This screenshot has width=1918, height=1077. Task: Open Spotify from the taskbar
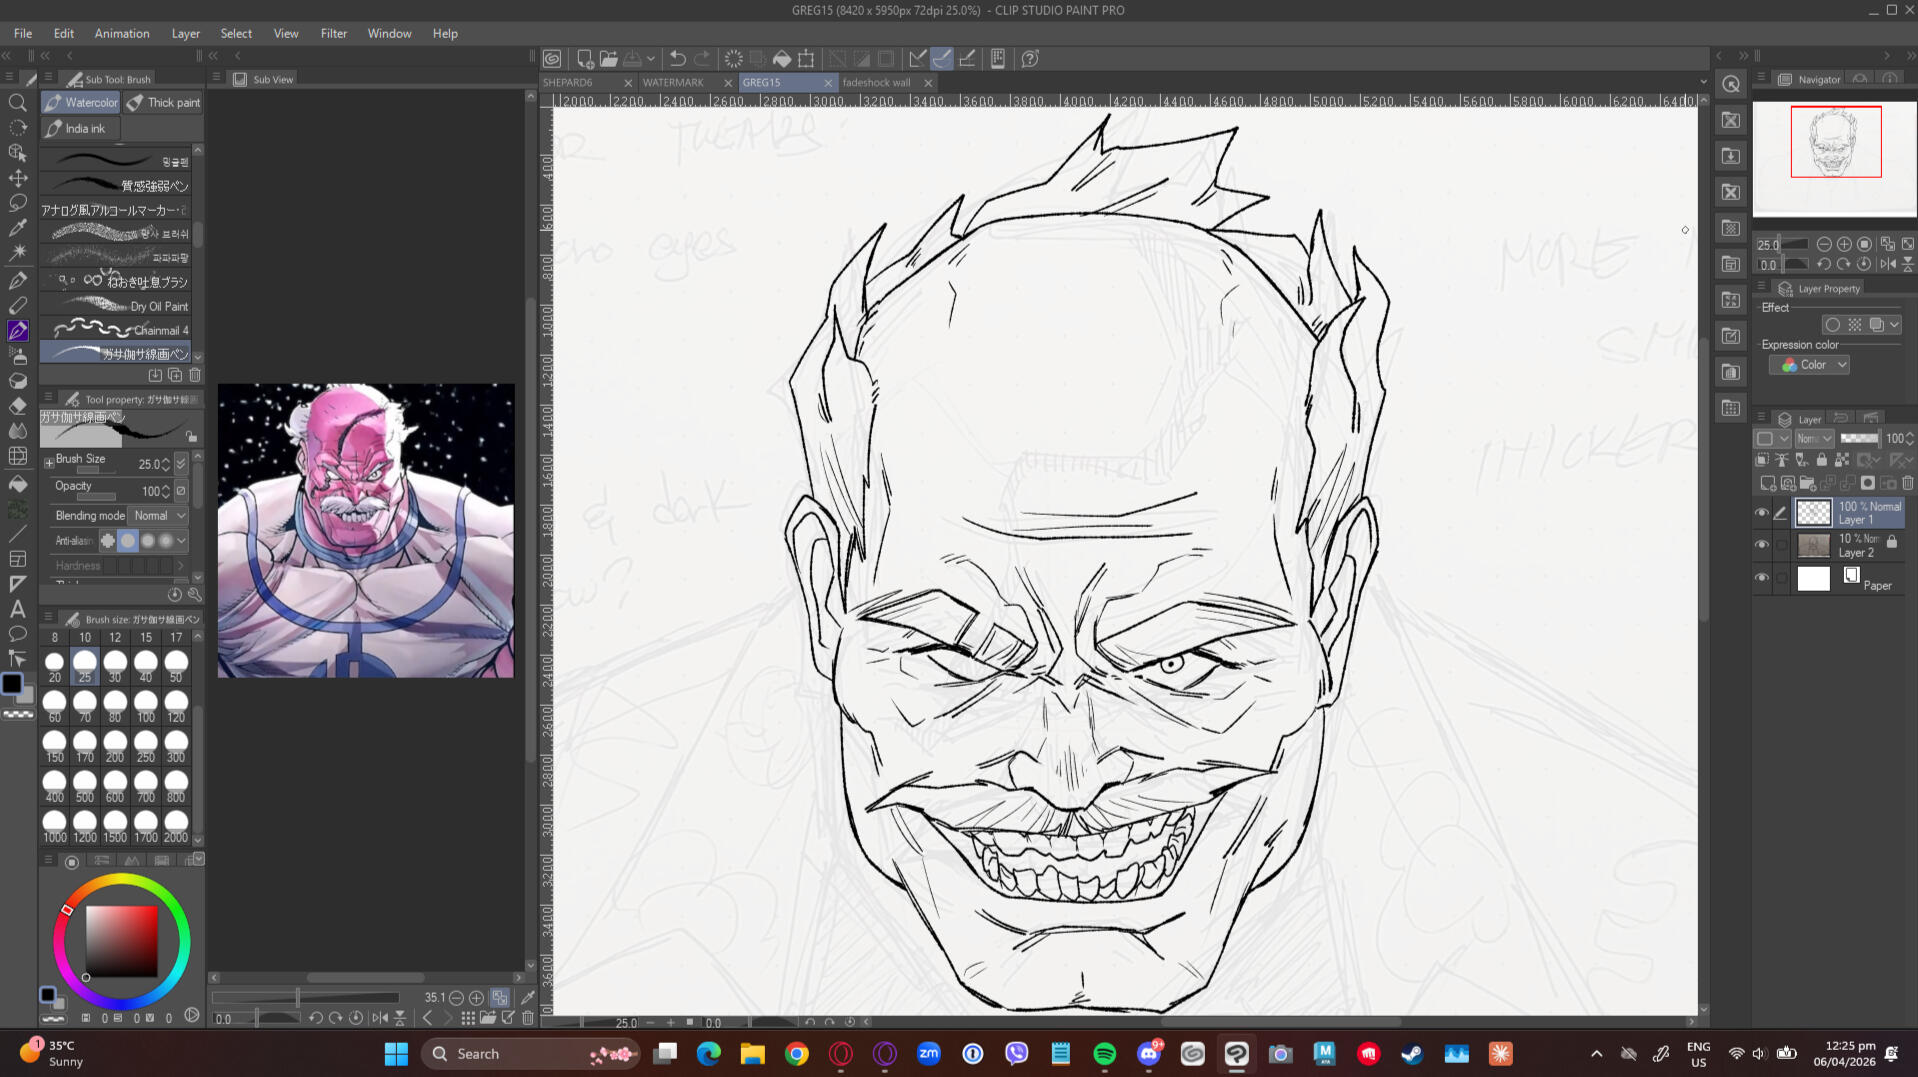1104,1054
